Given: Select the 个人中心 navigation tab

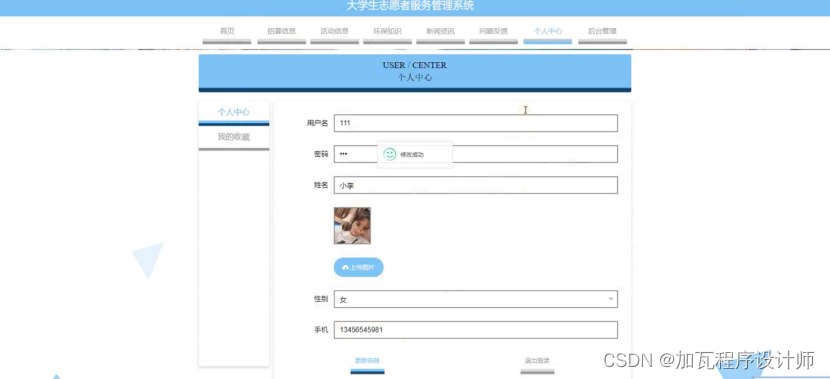Looking at the screenshot, I should [x=548, y=32].
